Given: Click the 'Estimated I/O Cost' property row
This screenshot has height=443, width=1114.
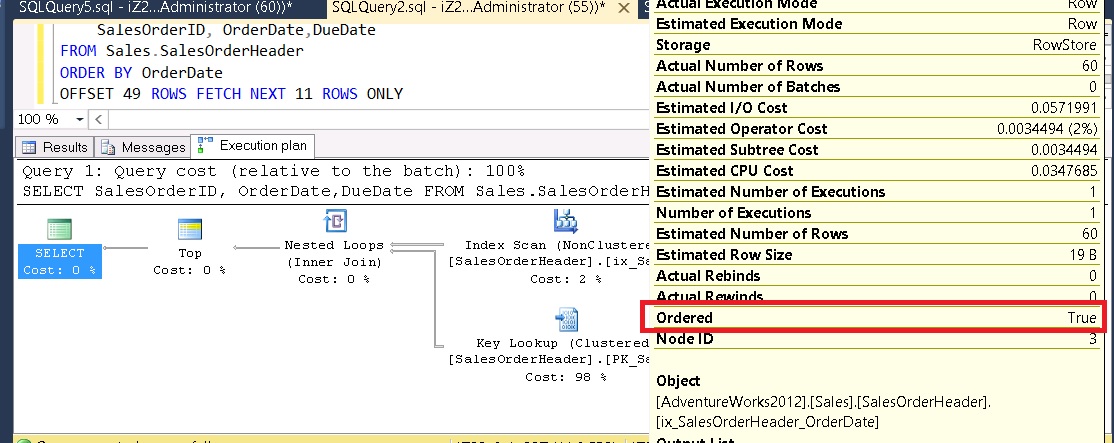Looking at the screenshot, I should point(876,107).
